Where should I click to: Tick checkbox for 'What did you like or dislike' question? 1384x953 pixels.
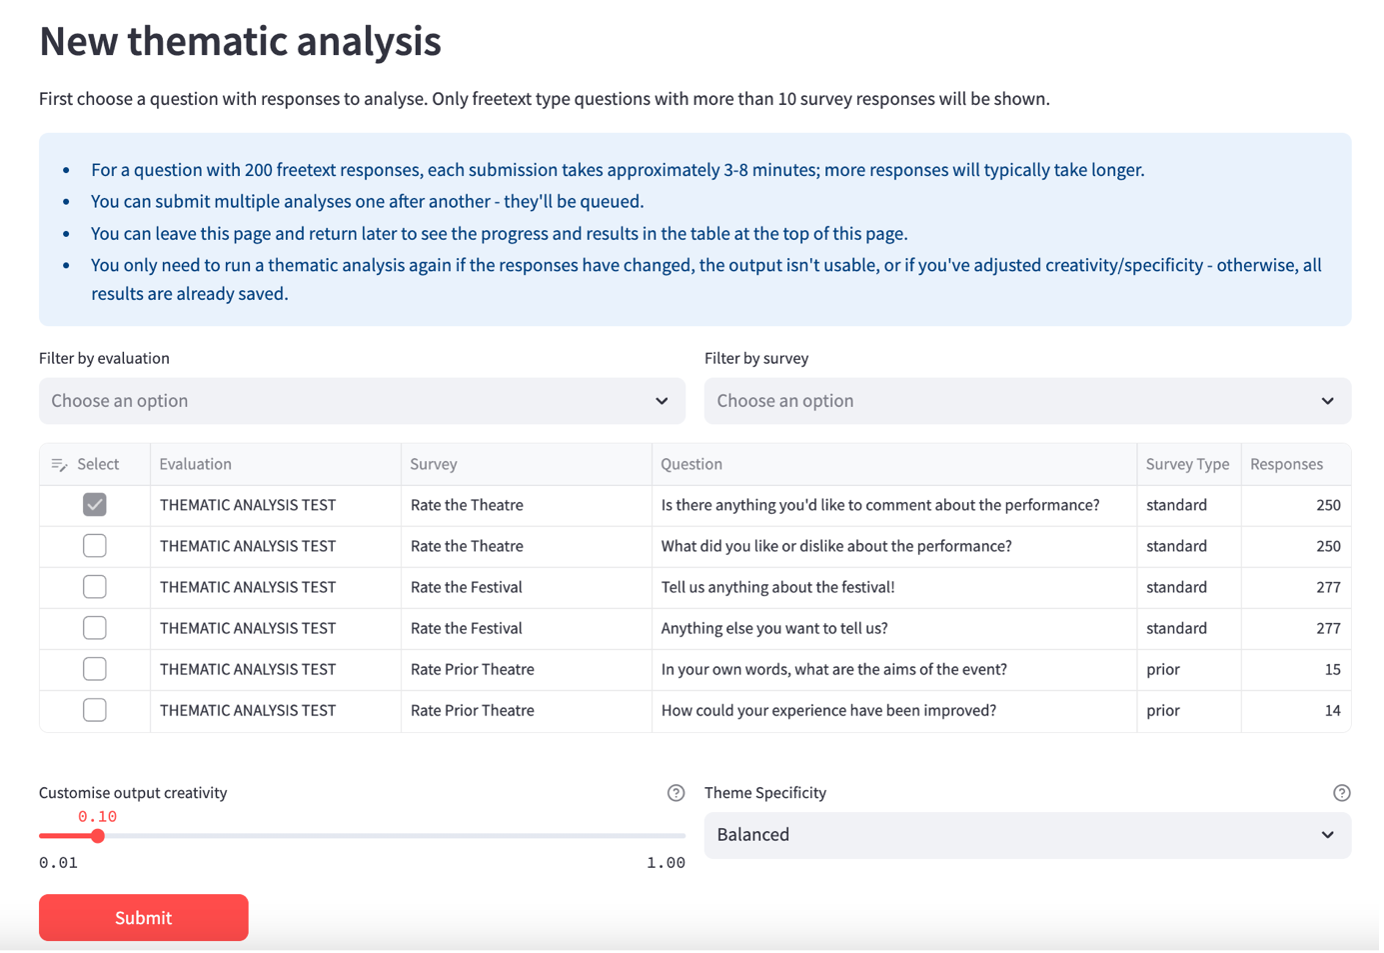pyautogui.click(x=95, y=546)
